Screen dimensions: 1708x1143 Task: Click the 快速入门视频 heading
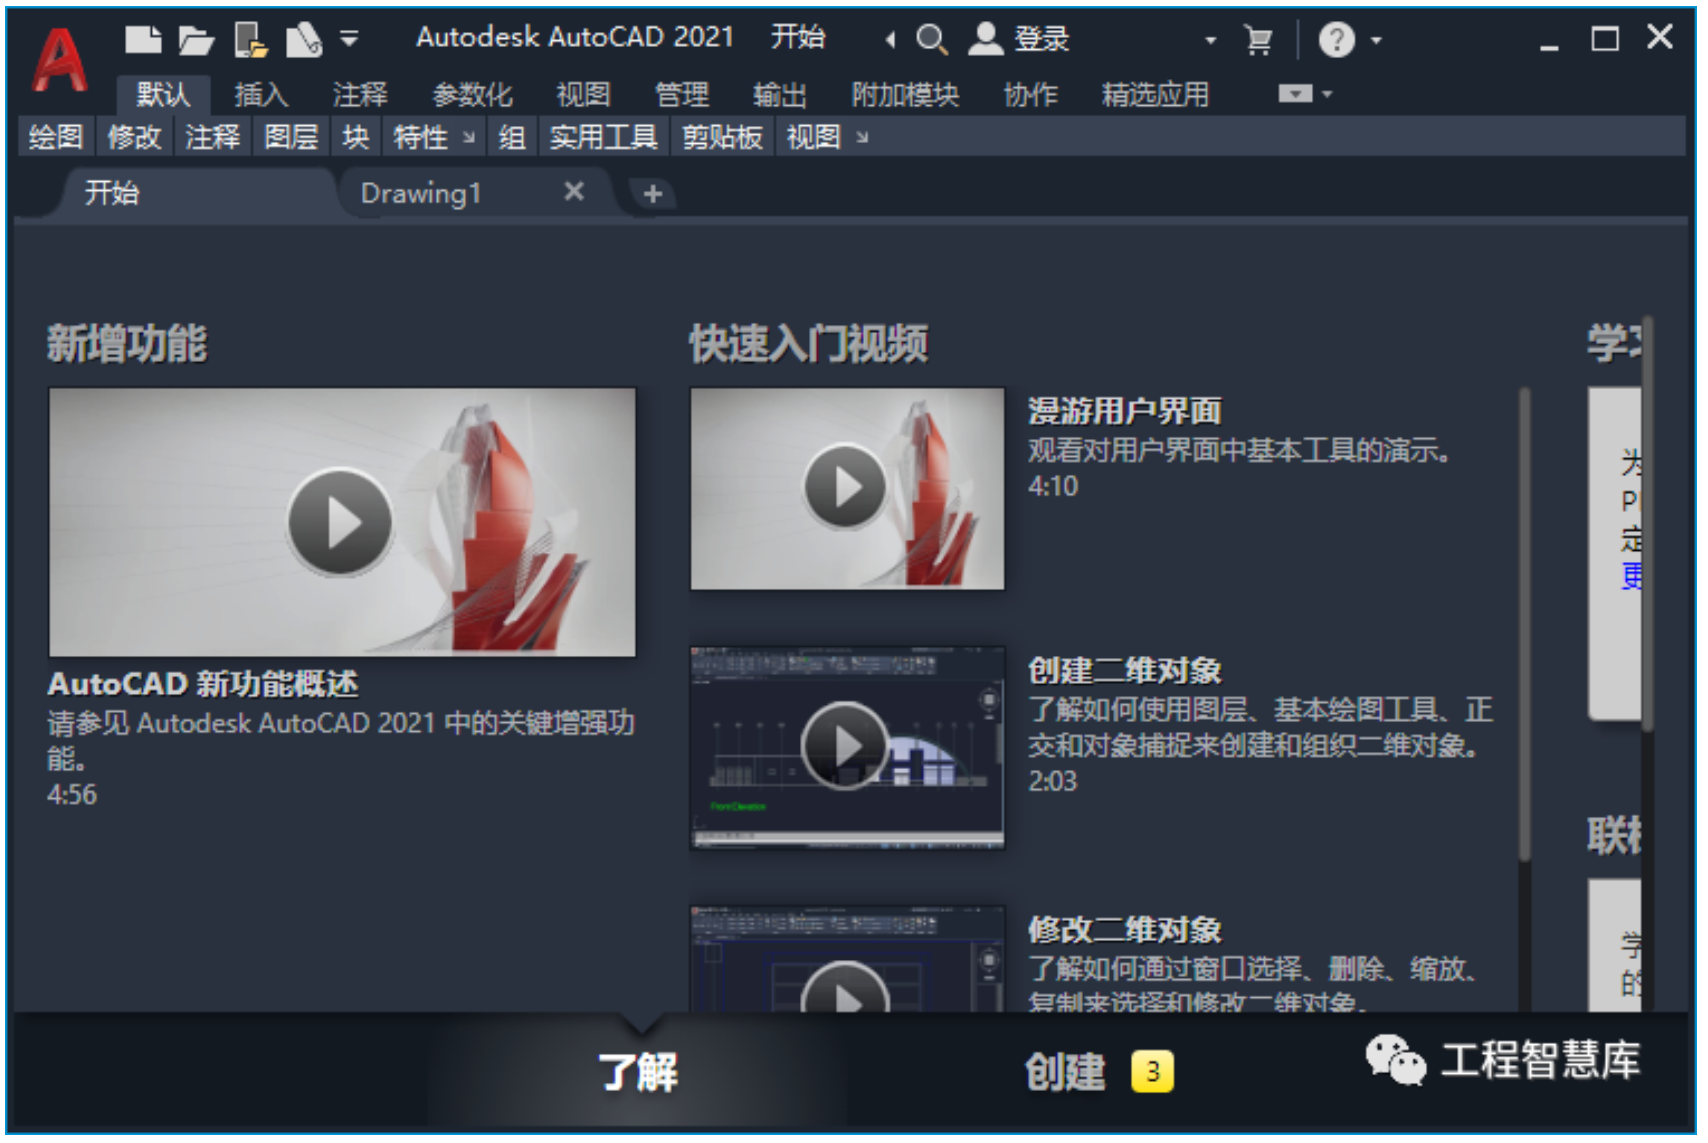pyautogui.click(x=809, y=343)
